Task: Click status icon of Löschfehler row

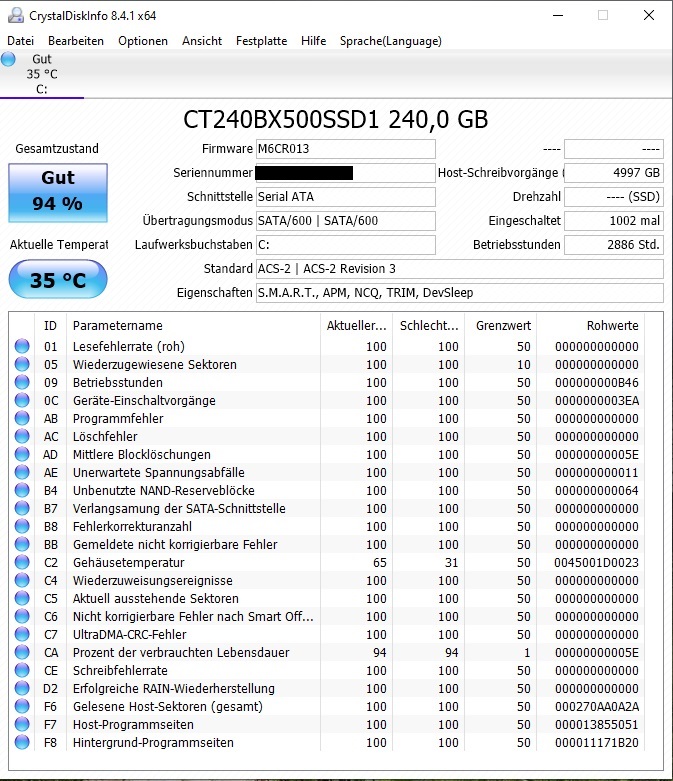Action: (22, 436)
